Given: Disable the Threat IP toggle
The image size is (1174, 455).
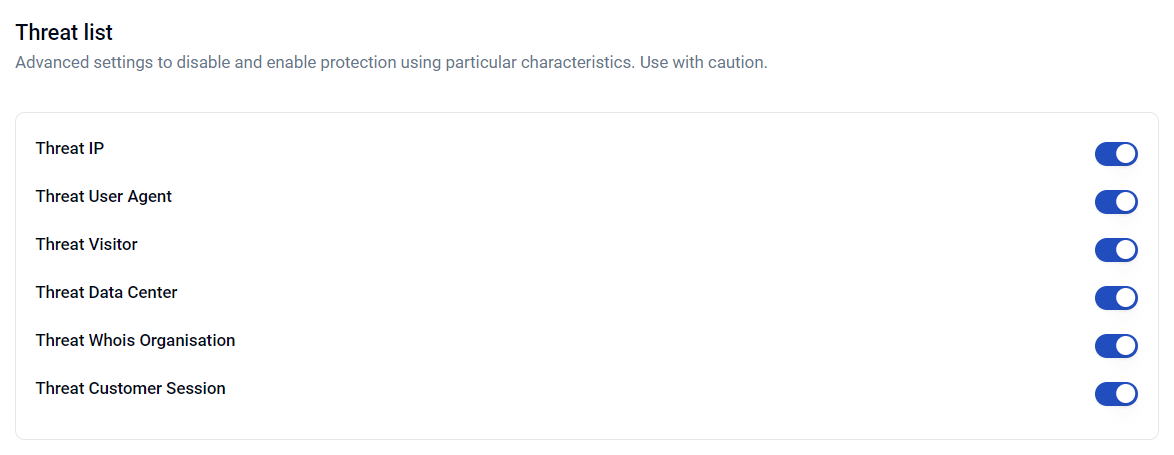Looking at the screenshot, I should pos(1116,154).
